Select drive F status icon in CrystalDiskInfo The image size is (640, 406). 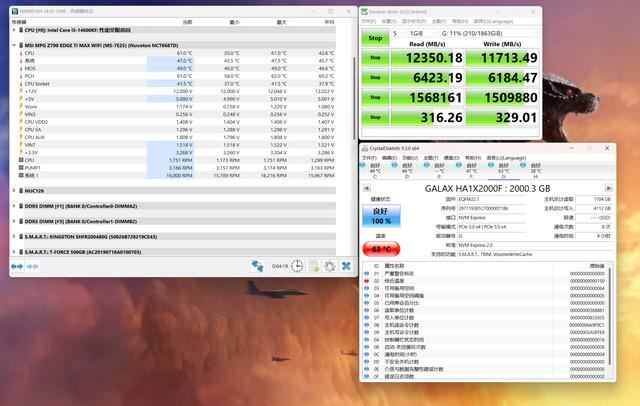click(x=459, y=165)
